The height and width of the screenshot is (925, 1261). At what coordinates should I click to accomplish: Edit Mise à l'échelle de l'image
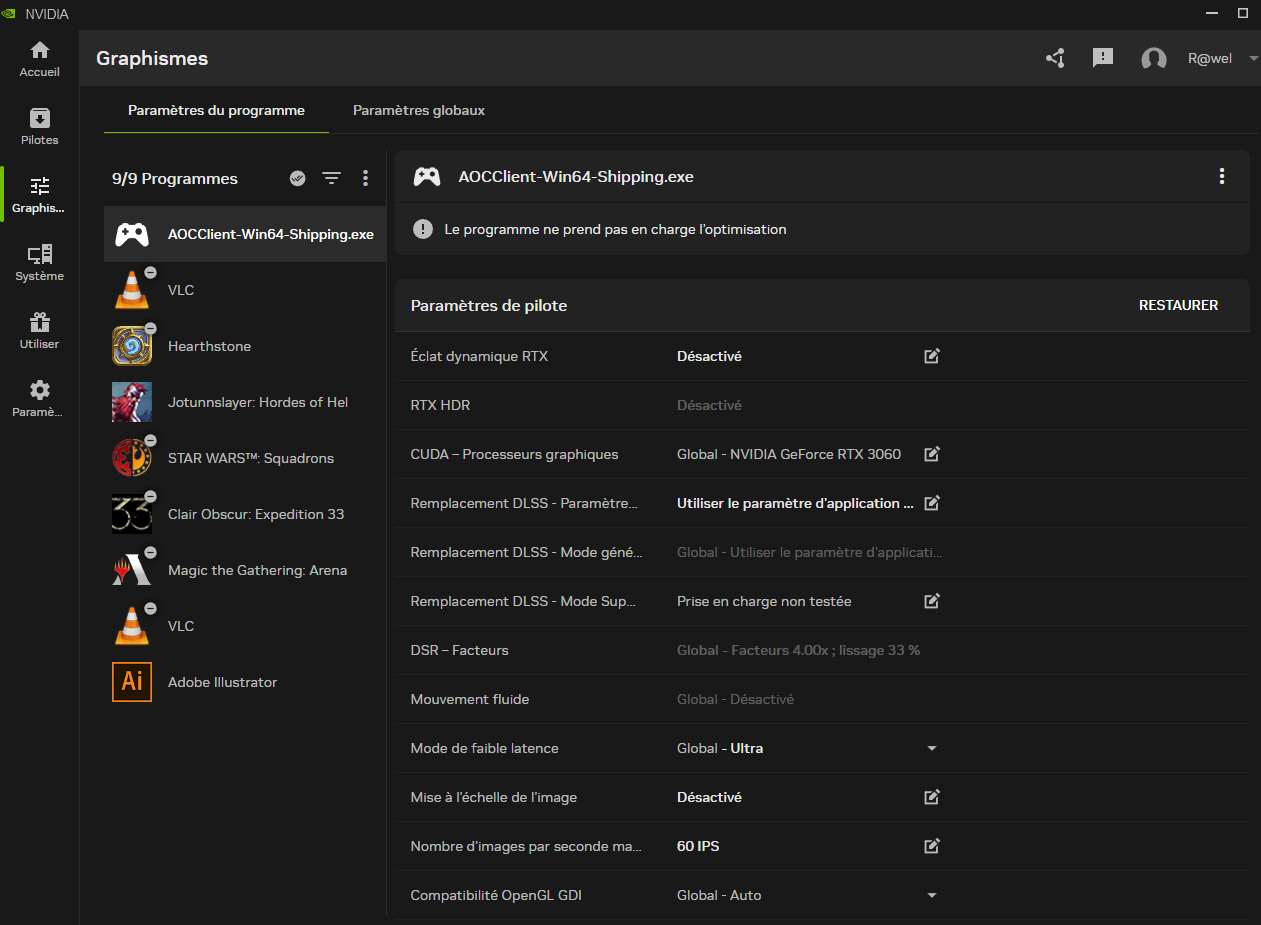[932, 797]
